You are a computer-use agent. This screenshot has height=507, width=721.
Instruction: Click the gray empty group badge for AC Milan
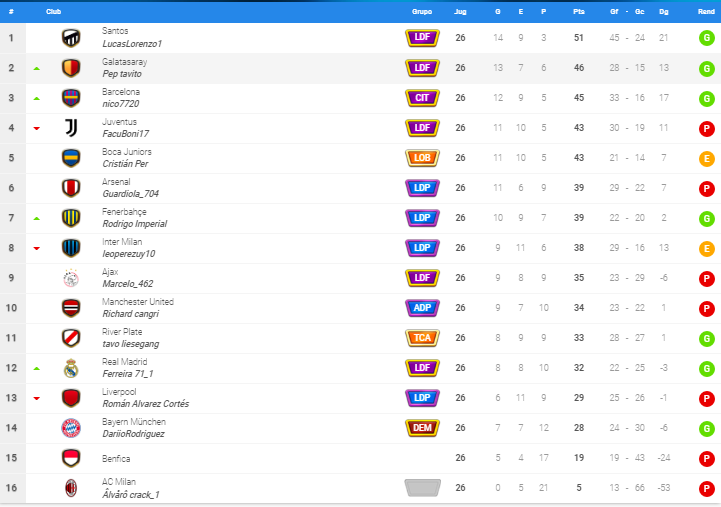[422, 488]
